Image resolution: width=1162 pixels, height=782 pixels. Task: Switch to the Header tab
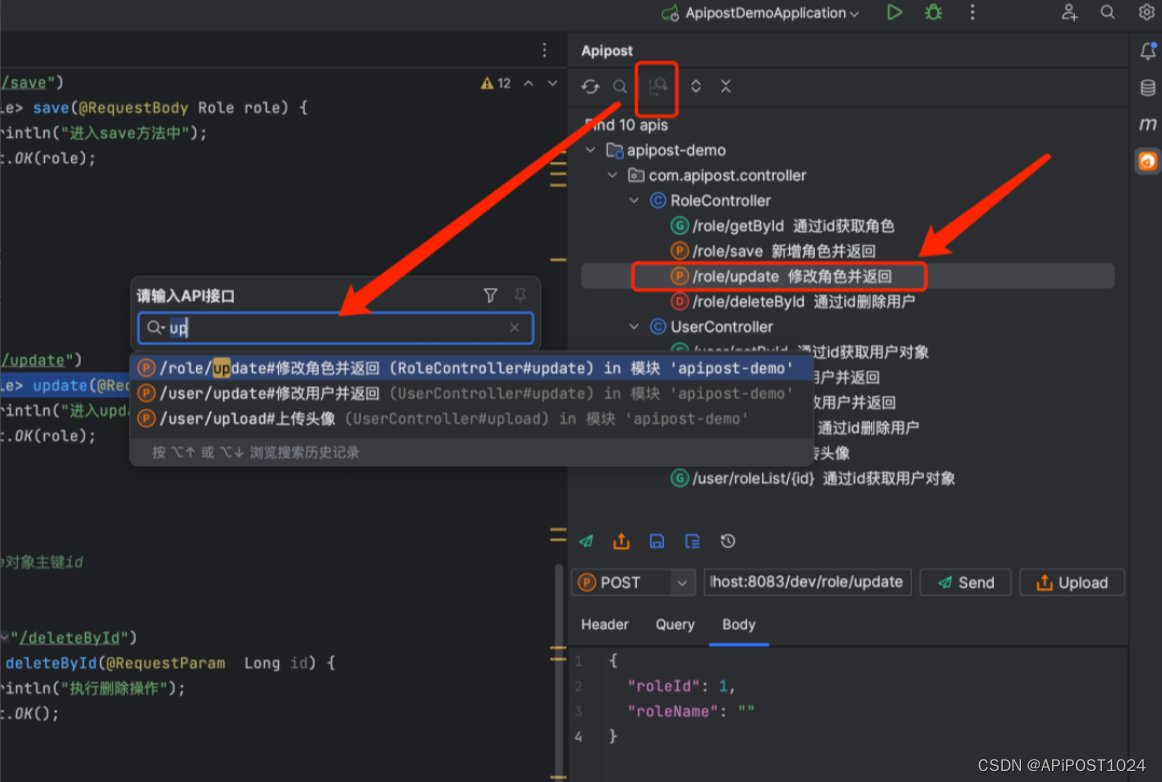coord(604,624)
